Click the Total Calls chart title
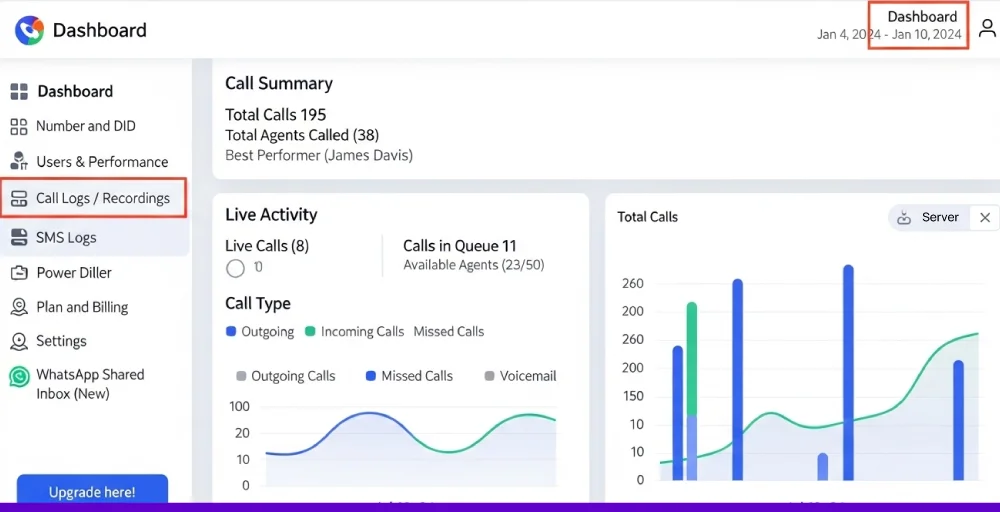Image resolution: width=1000 pixels, height=512 pixels. click(647, 217)
